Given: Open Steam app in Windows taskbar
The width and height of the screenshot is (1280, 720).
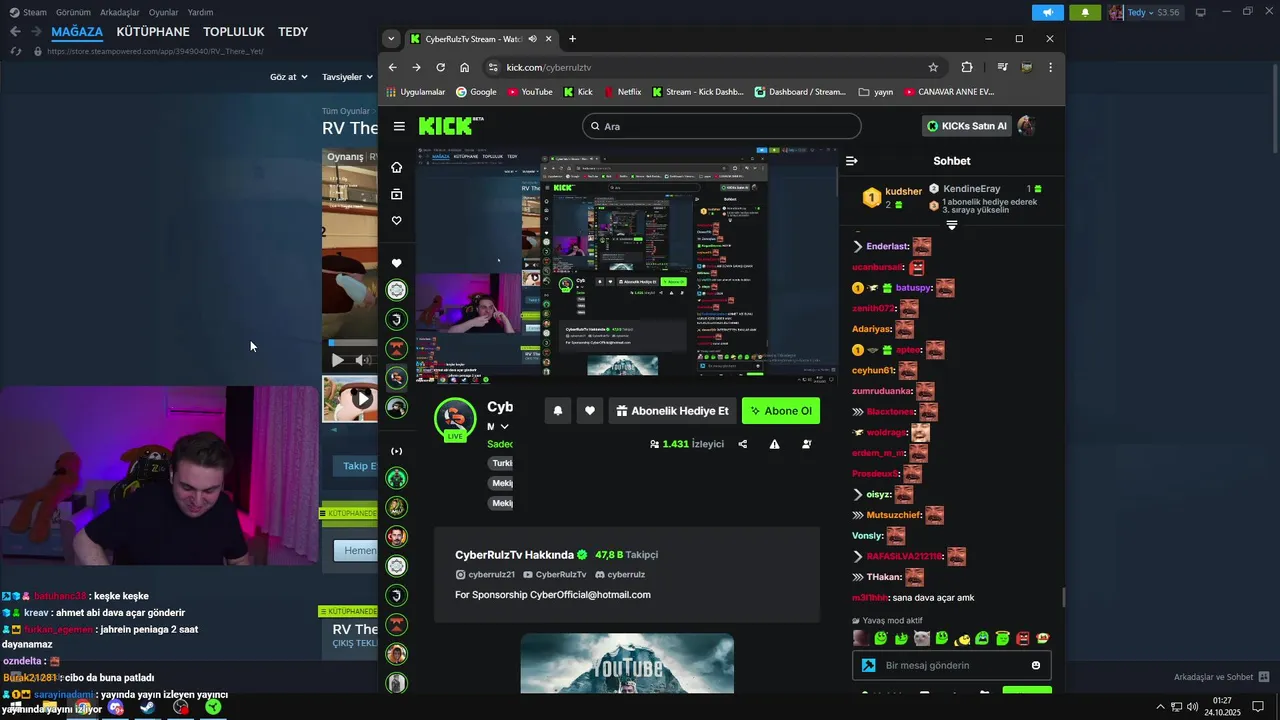Looking at the screenshot, I should coord(147,707).
